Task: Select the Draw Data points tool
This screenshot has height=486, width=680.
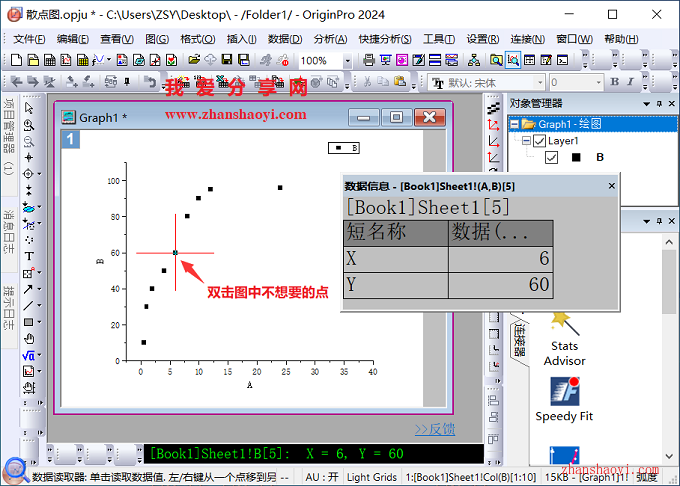Action: 29,240
